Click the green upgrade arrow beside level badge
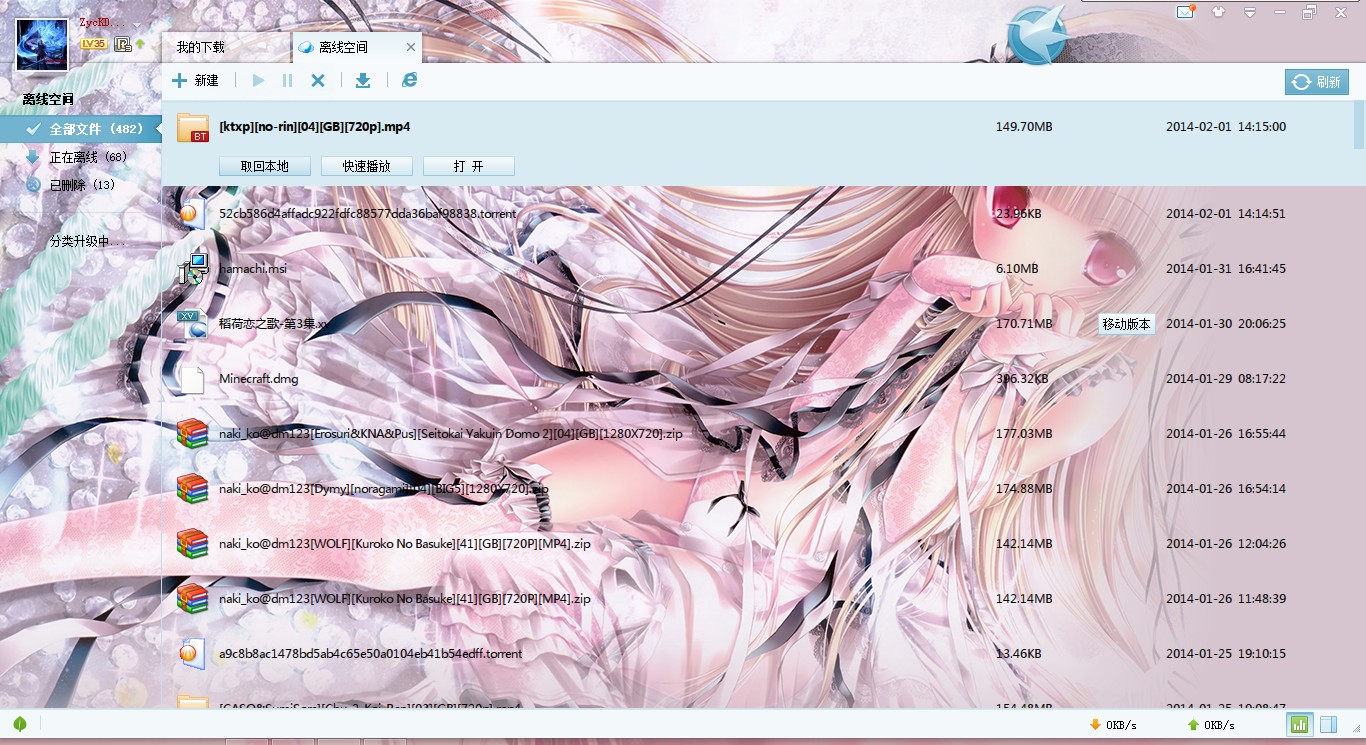The height and width of the screenshot is (745, 1366). click(x=140, y=44)
